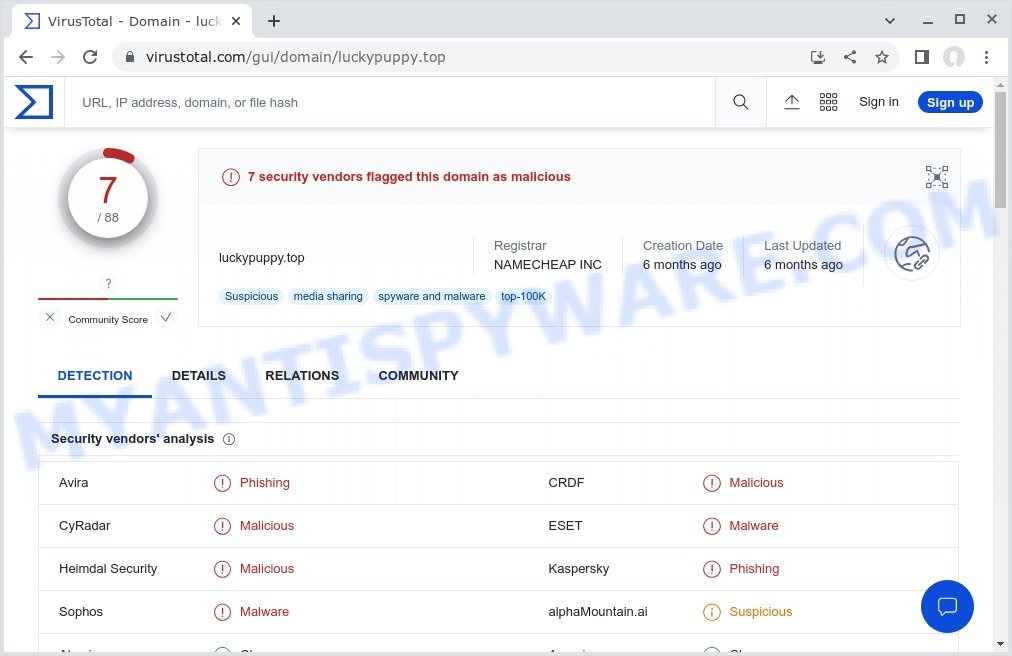This screenshot has height=656, width=1012.
Task: Click Last Updated 6 months ago
Action: pos(803,255)
